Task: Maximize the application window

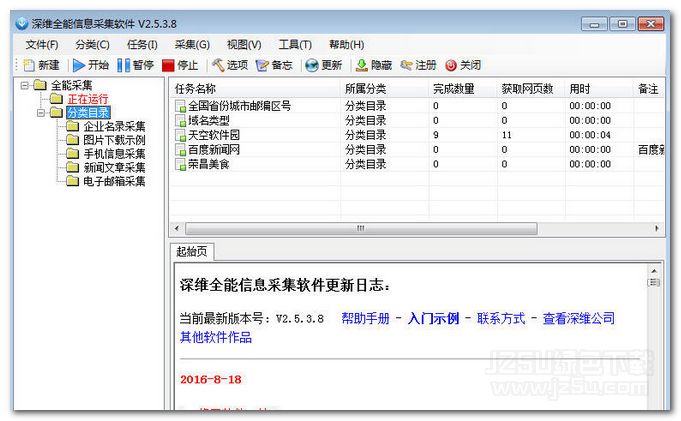Action: (x=622, y=24)
